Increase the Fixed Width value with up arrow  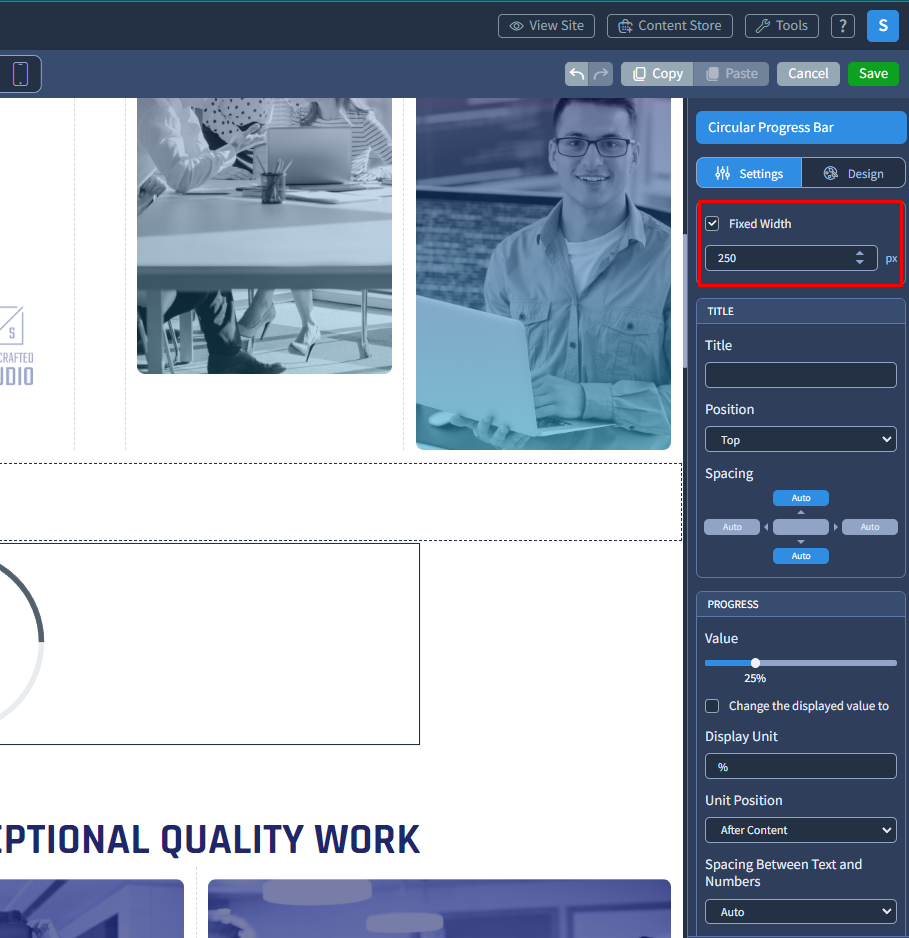859,254
